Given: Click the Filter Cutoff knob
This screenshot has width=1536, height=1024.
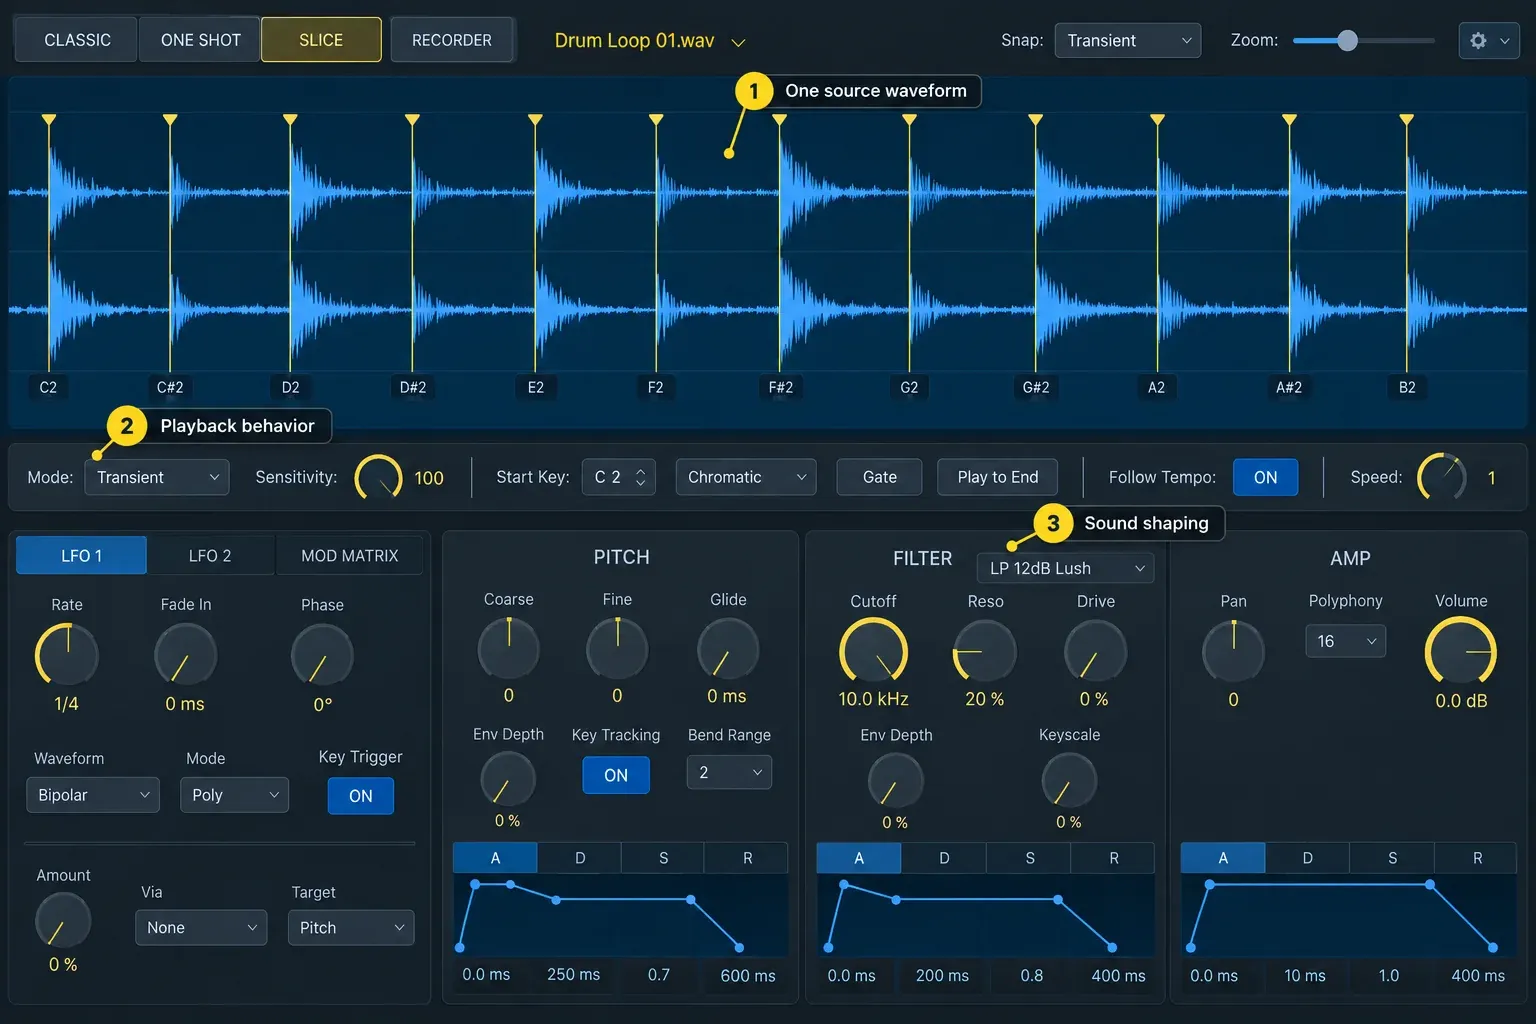Looking at the screenshot, I should (873, 651).
